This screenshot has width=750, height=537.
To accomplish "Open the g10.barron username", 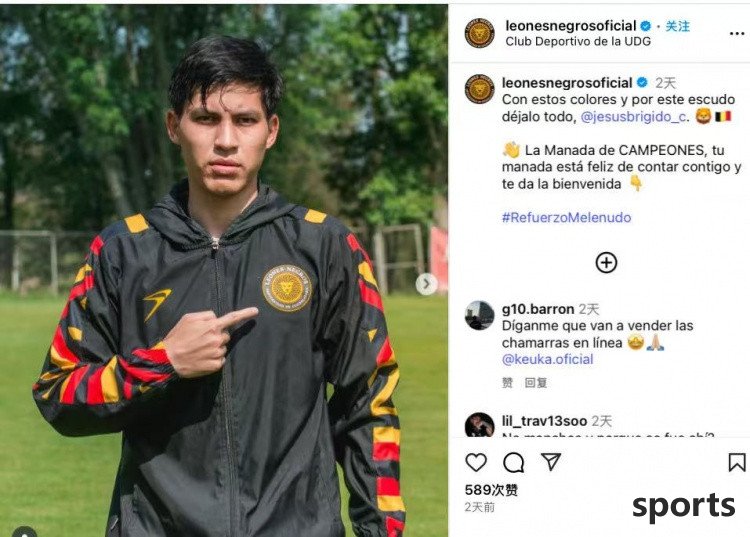I will coord(538,309).
